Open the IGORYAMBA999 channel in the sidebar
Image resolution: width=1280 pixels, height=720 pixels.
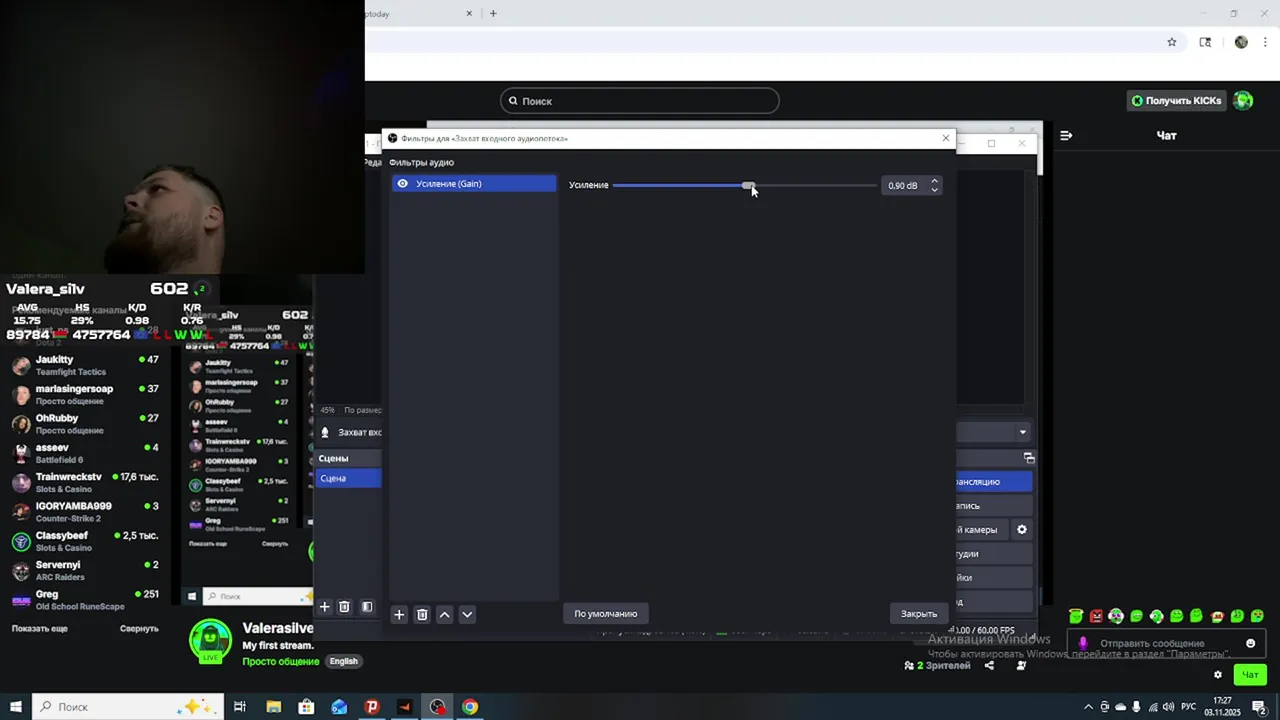click(86, 512)
